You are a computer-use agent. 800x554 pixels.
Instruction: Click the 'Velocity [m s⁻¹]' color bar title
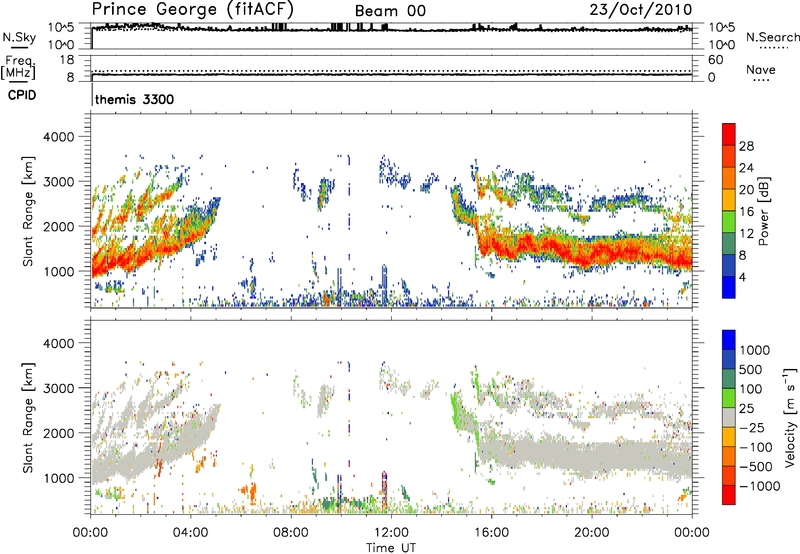(790, 416)
